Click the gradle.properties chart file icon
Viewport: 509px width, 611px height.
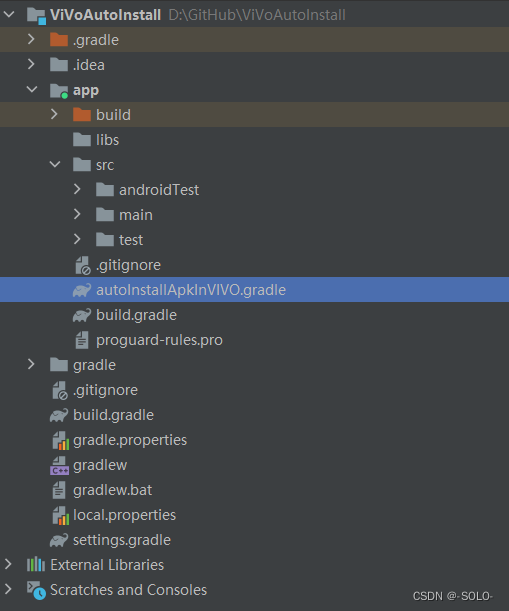(x=60, y=440)
